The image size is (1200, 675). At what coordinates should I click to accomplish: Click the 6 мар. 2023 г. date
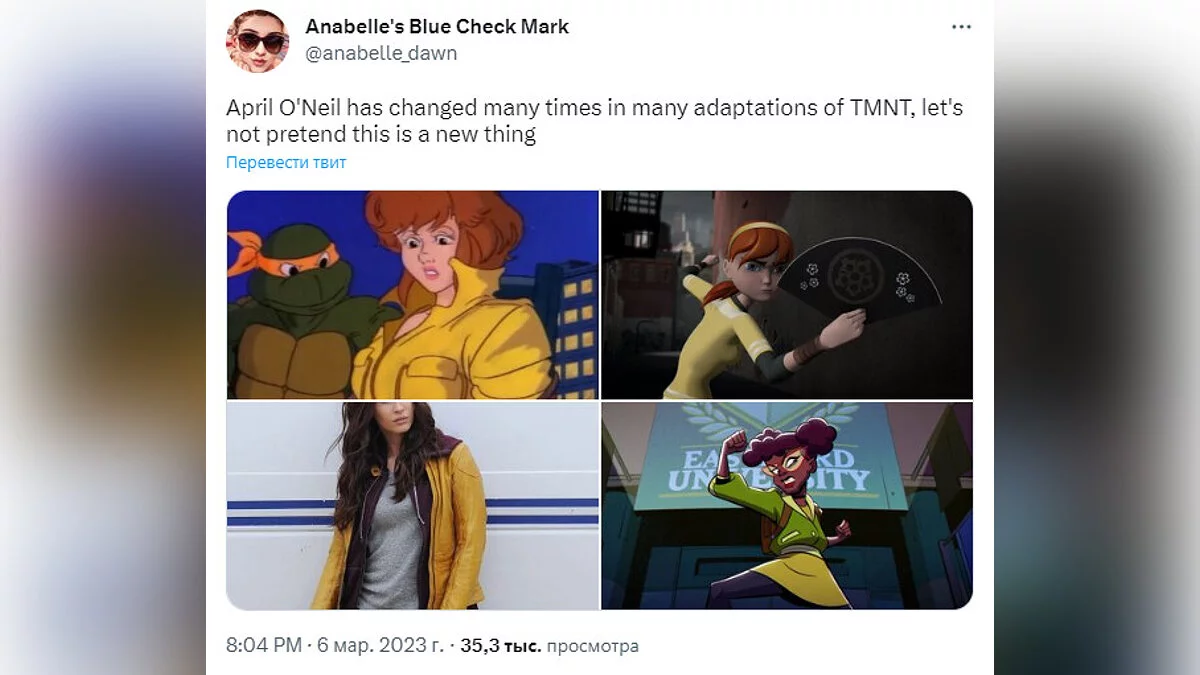(382, 646)
